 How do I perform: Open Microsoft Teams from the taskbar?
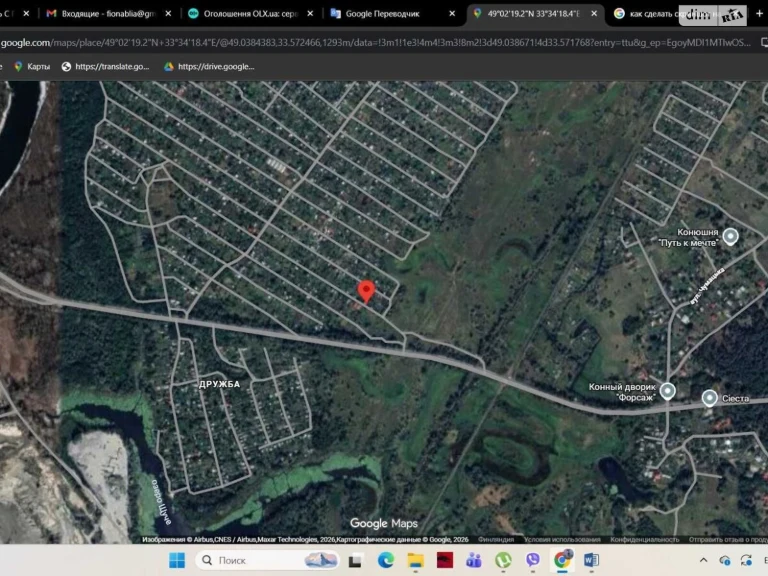(474, 560)
